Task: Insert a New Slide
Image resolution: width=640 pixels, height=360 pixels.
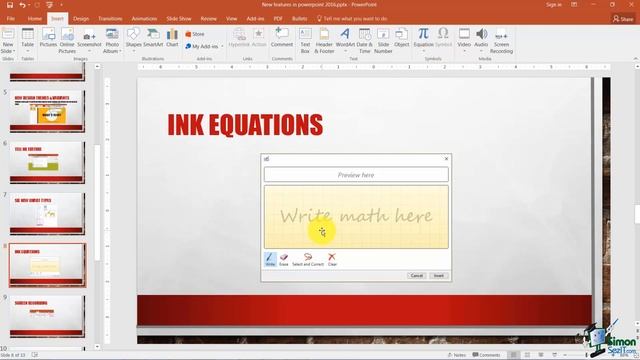Action: [8, 41]
